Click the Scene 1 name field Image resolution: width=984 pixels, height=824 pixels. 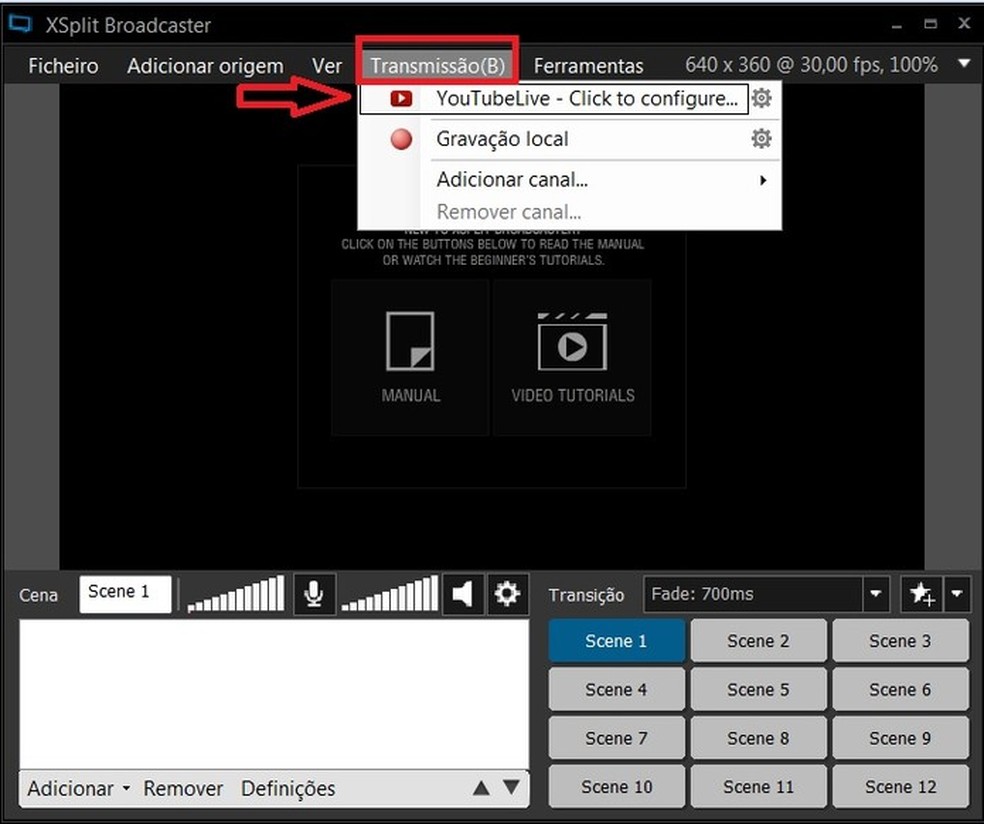pos(125,592)
